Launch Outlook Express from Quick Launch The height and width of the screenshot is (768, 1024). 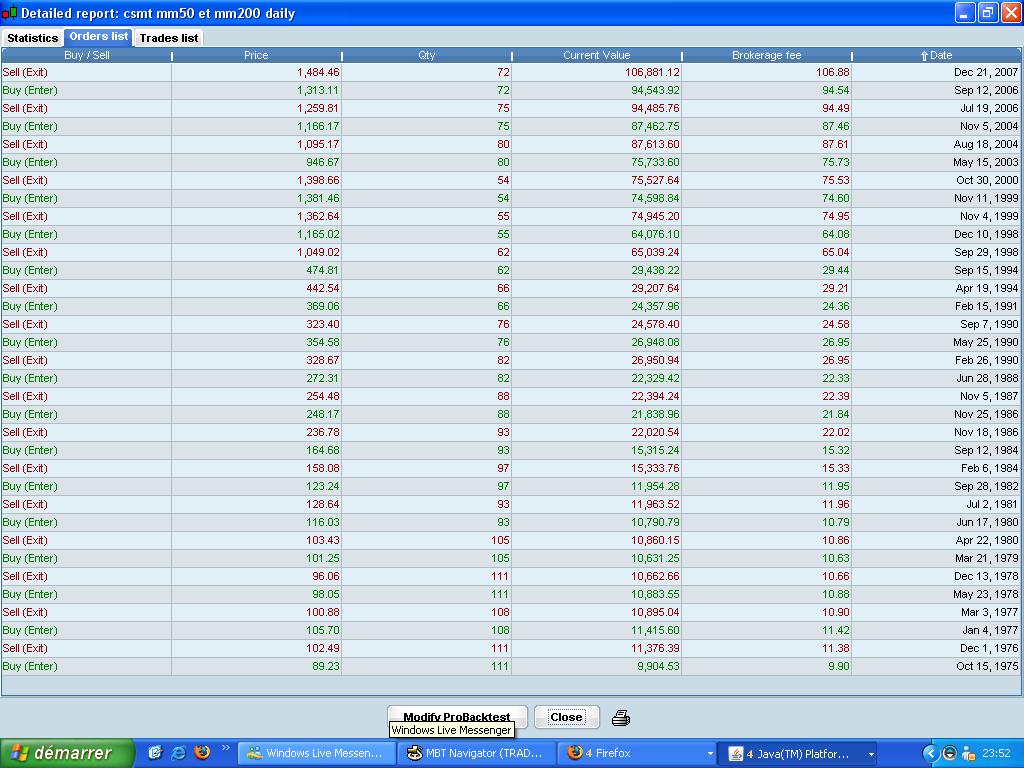pyautogui.click(x=156, y=753)
